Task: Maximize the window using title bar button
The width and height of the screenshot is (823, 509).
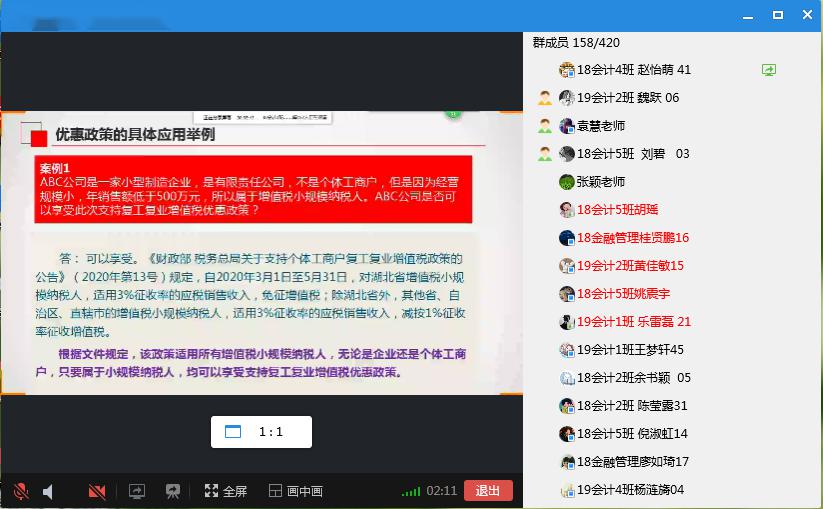Action: click(778, 15)
